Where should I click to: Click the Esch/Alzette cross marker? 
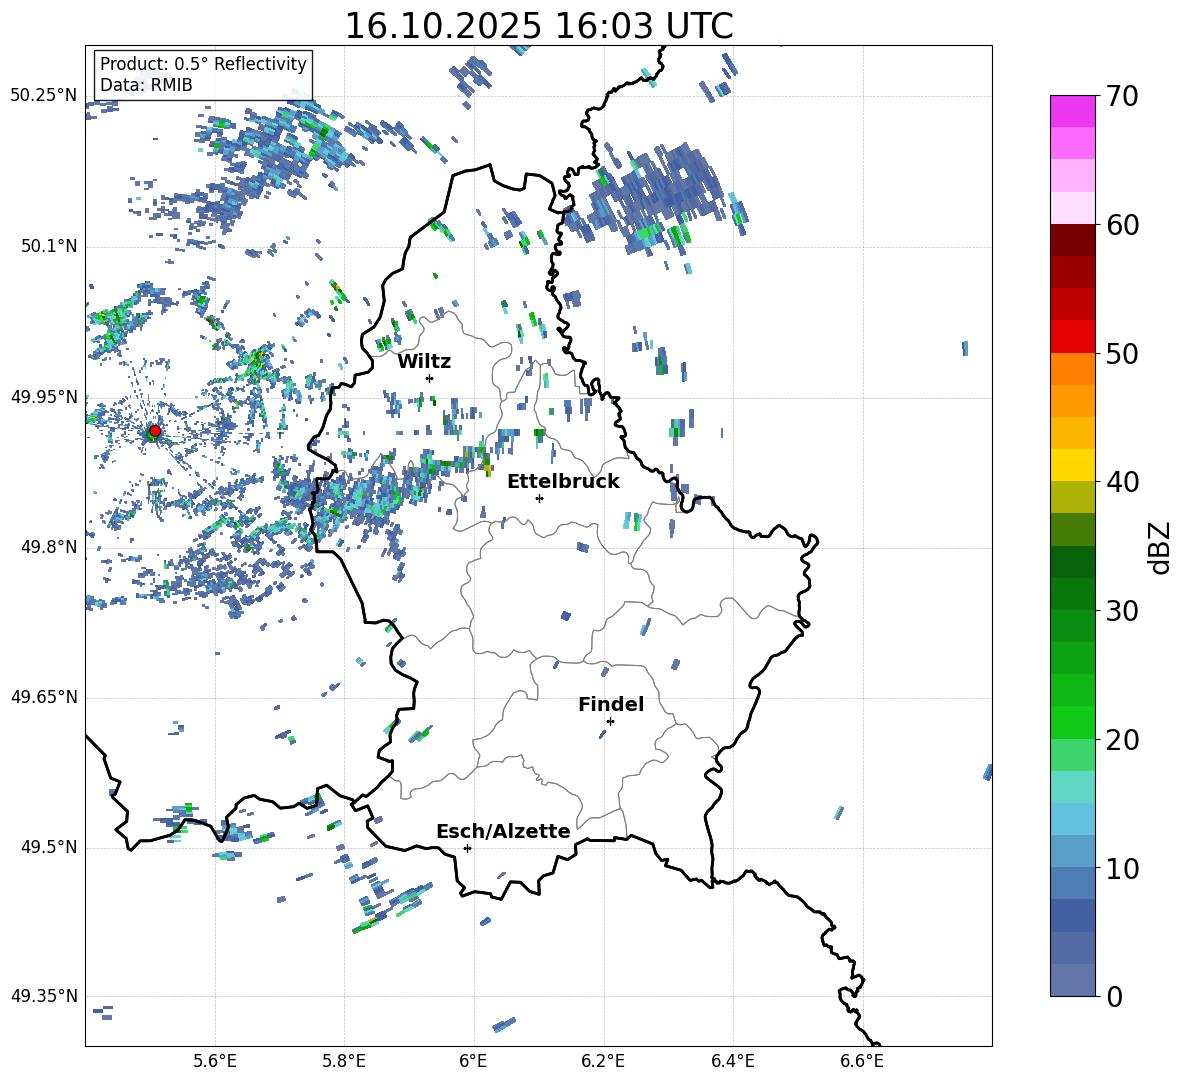467,848
